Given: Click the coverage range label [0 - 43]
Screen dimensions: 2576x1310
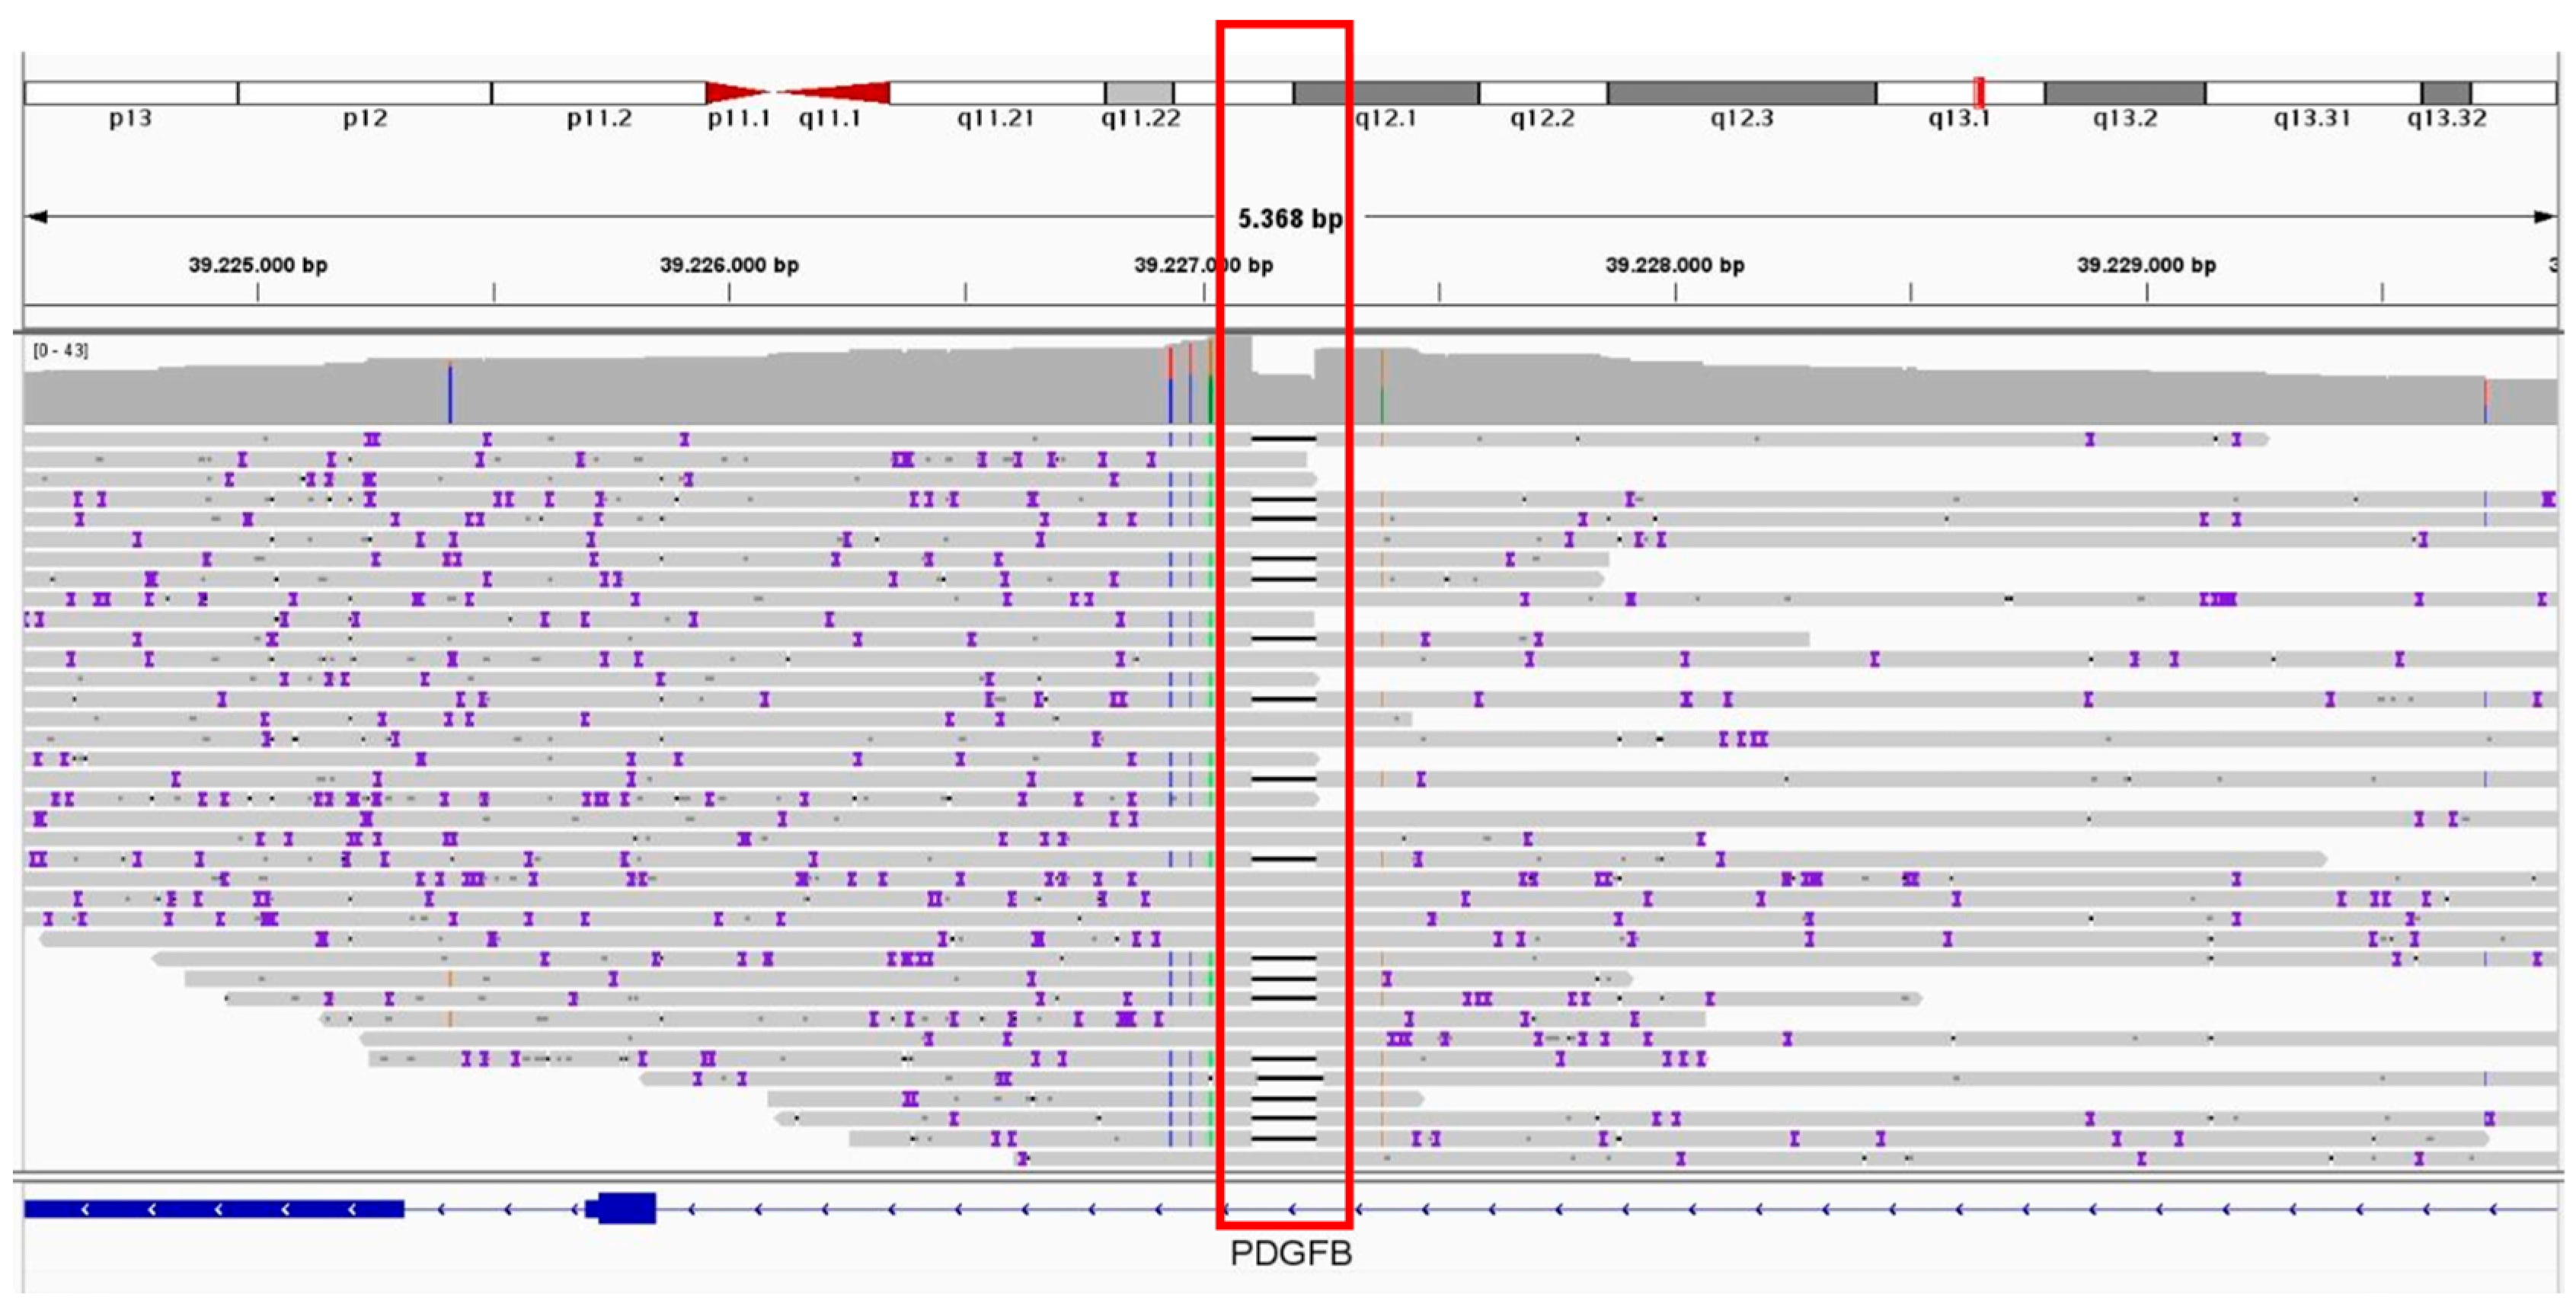Looking at the screenshot, I should point(60,350).
